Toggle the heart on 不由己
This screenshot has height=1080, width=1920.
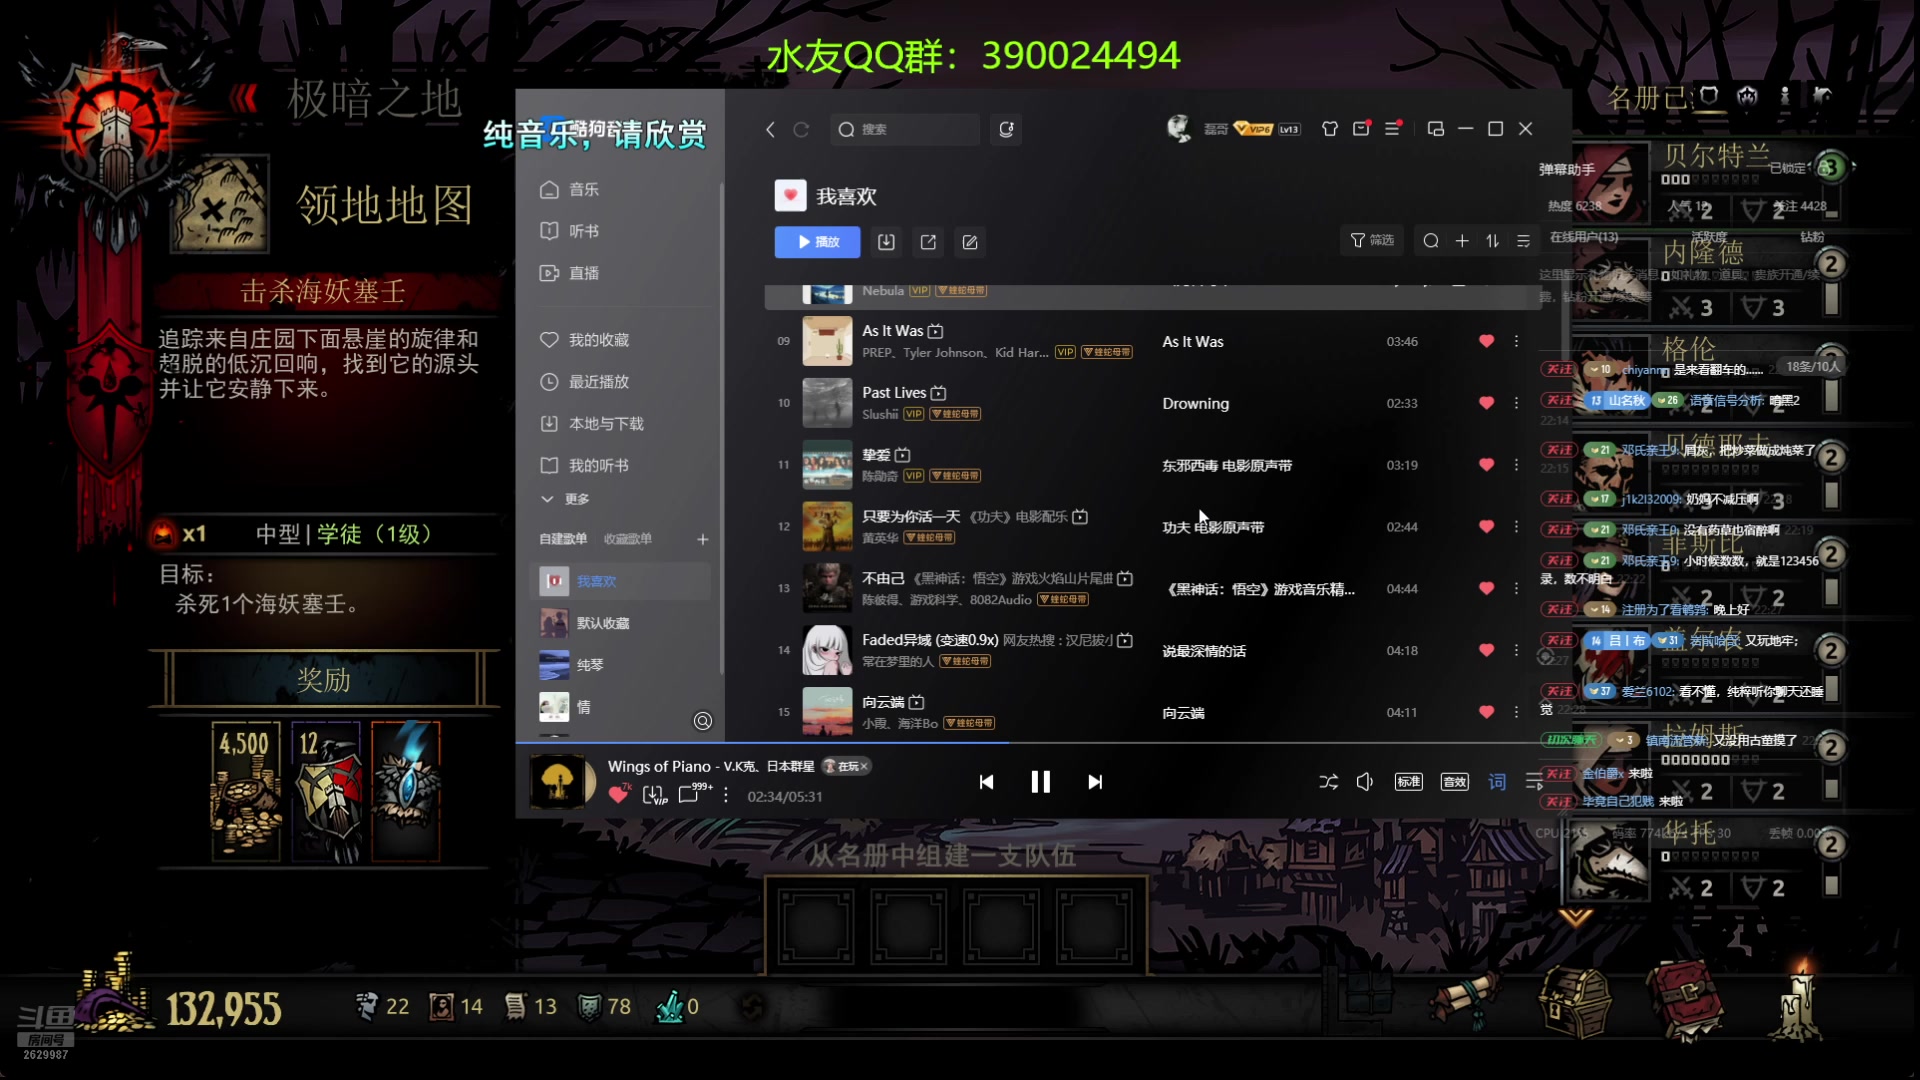(x=1486, y=589)
